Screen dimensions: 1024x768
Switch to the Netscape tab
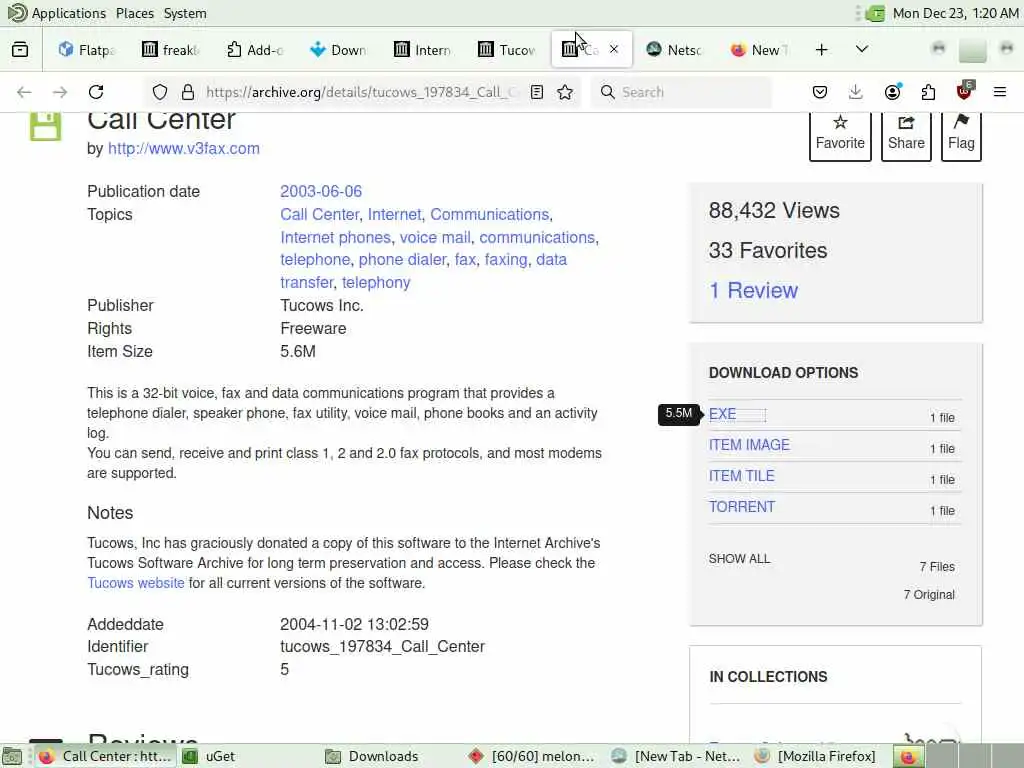click(675, 50)
